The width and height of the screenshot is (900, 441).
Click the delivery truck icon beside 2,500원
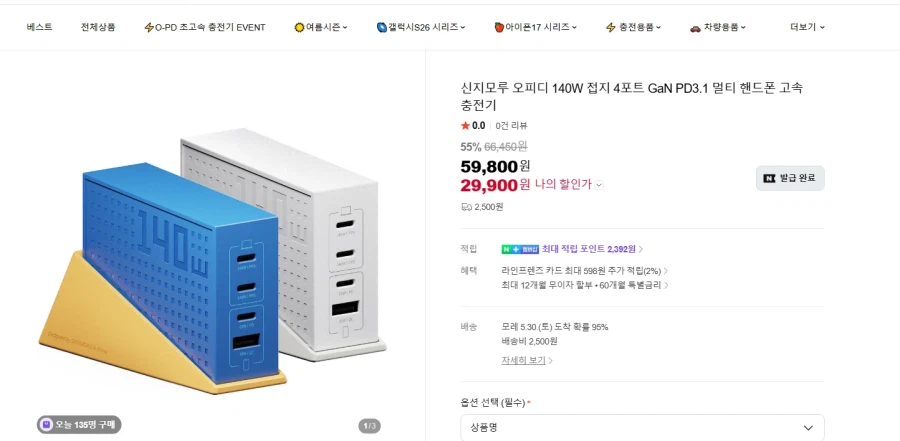coord(466,207)
